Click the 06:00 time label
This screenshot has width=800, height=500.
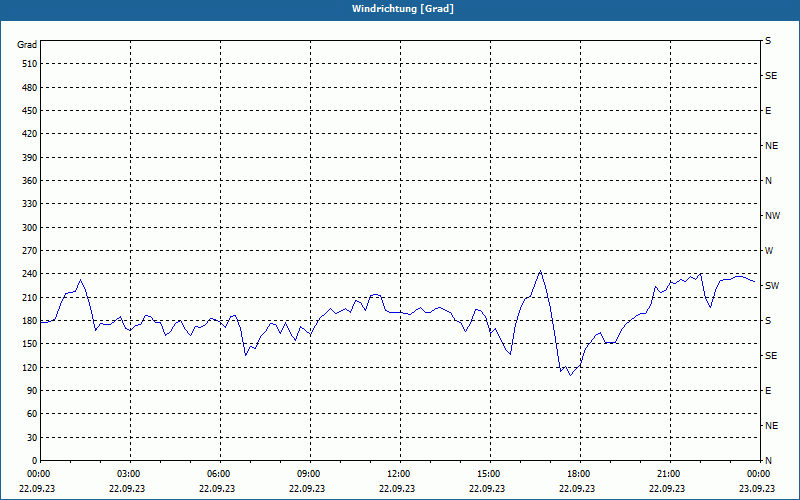pos(217,473)
